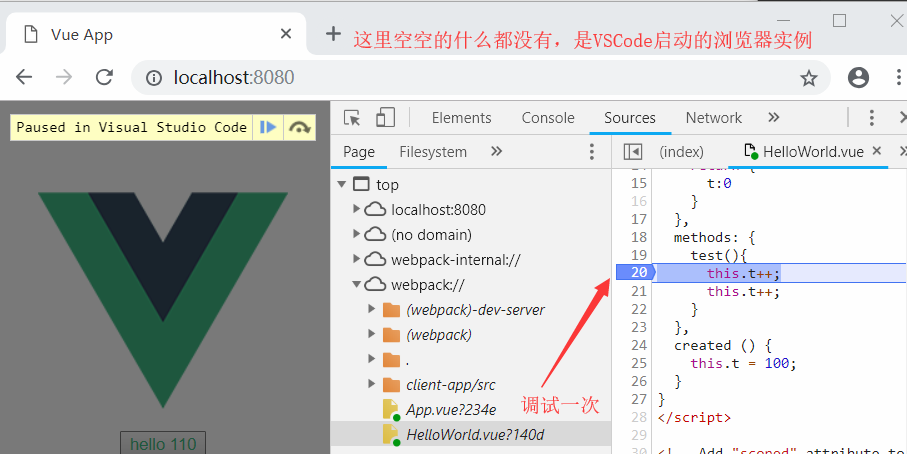Click the webpack:// cloud icon

tap(375, 285)
